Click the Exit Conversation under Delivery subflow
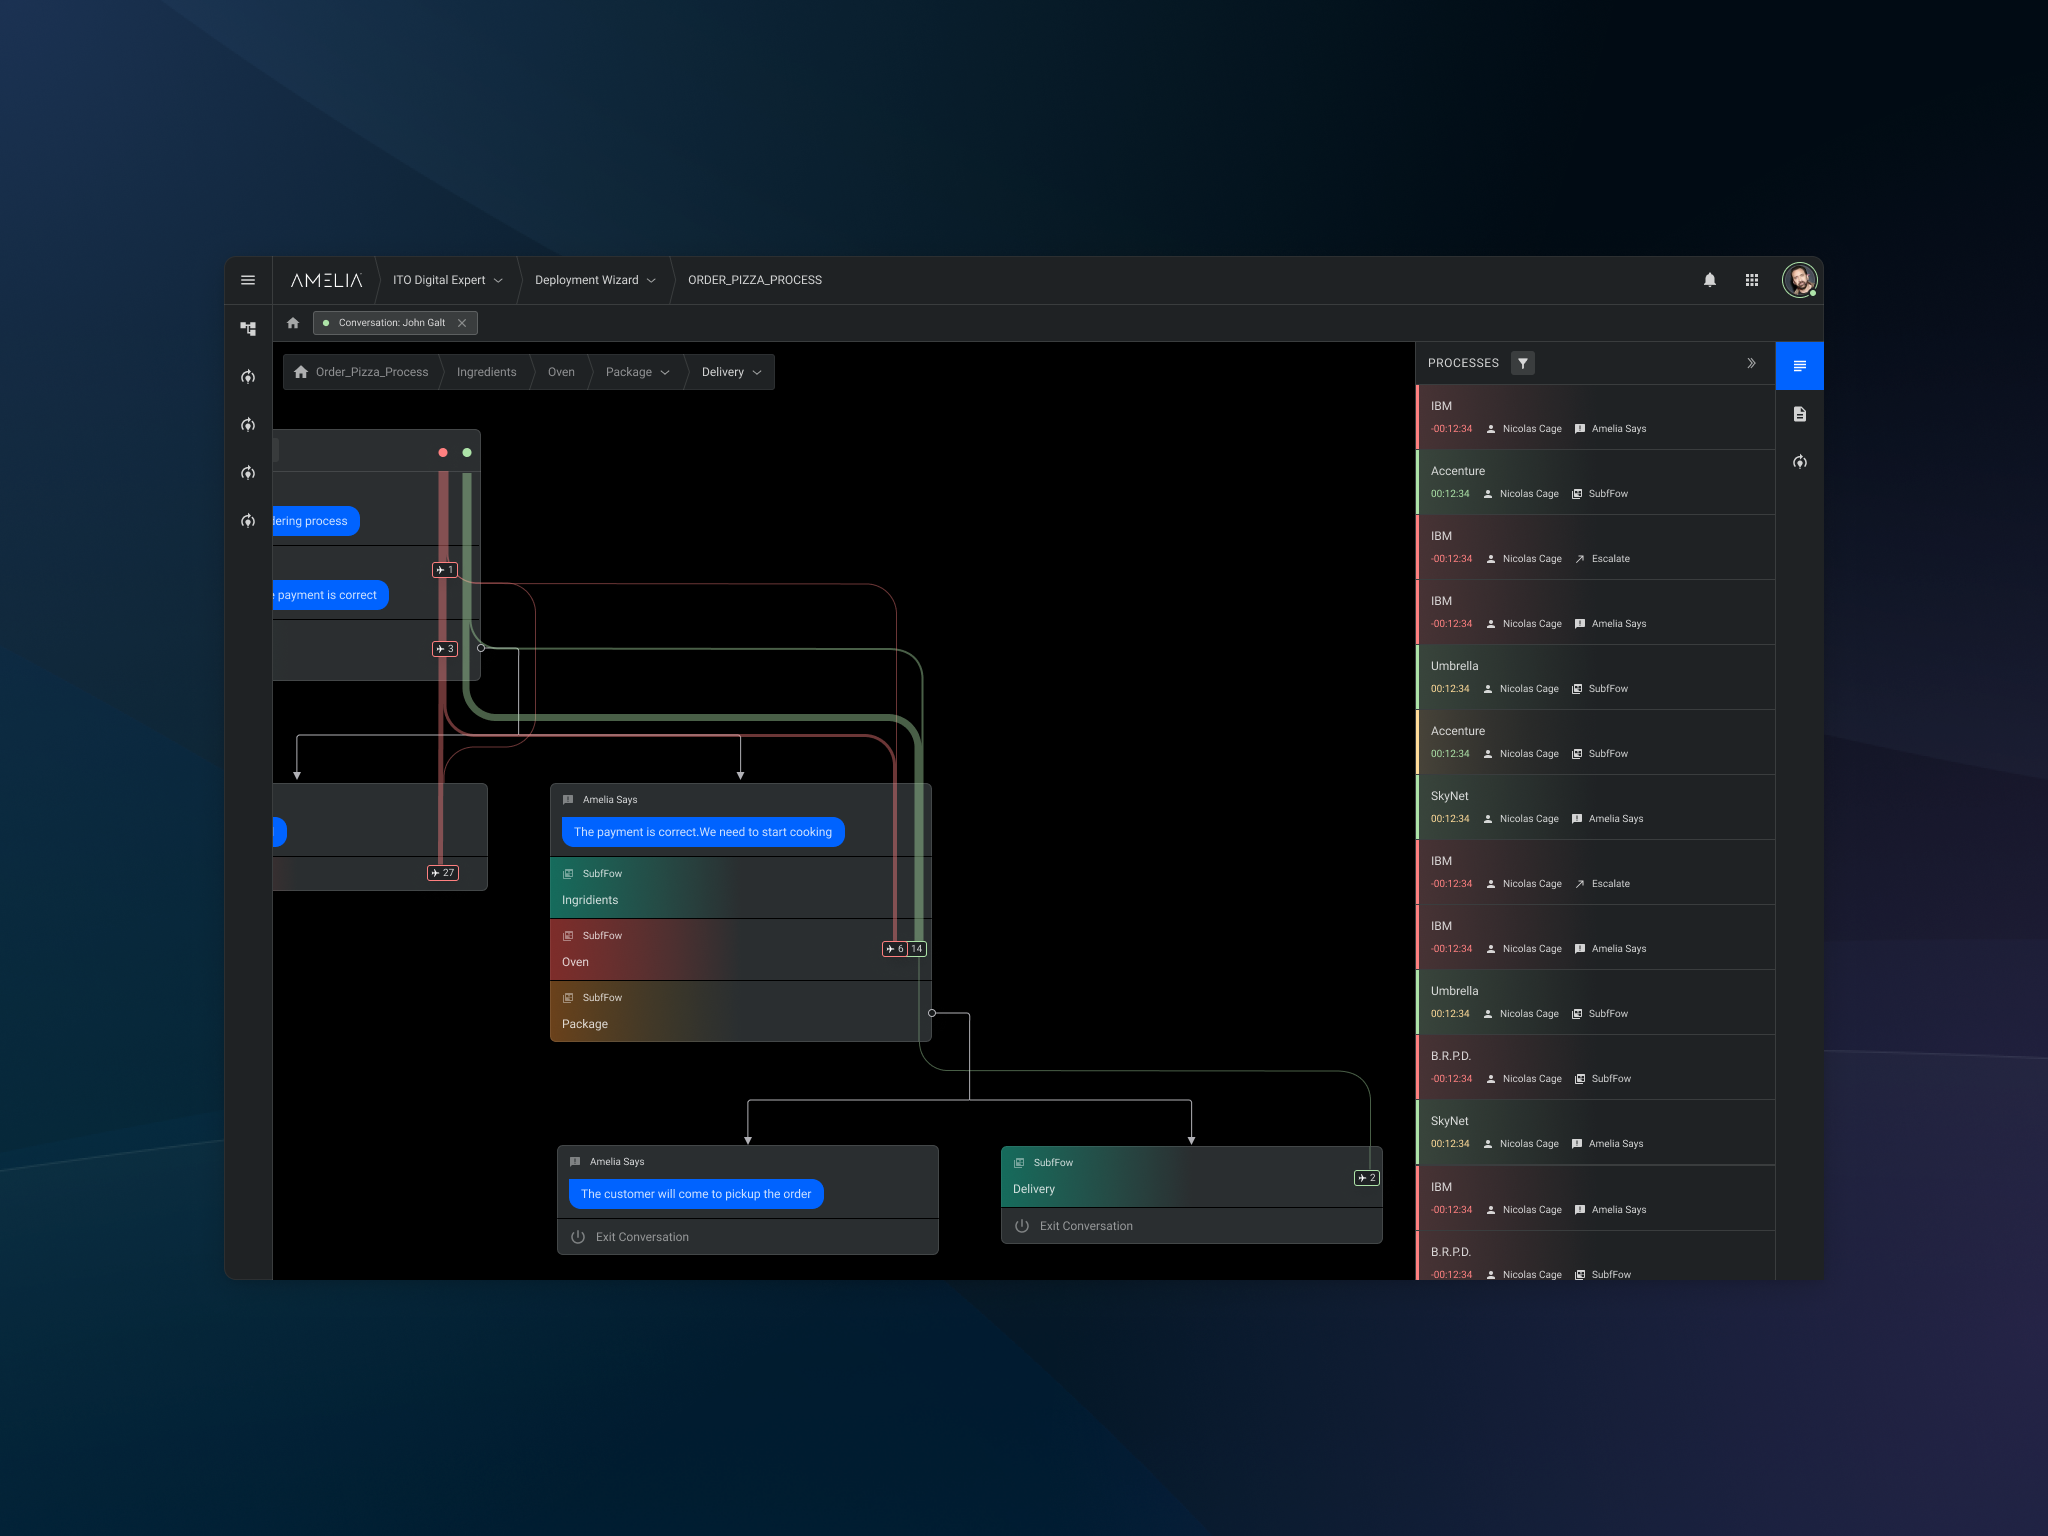 [x=1085, y=1226]
